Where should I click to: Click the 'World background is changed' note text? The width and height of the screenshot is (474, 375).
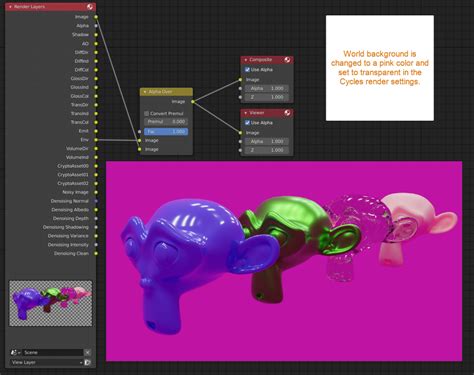[380, 68]
